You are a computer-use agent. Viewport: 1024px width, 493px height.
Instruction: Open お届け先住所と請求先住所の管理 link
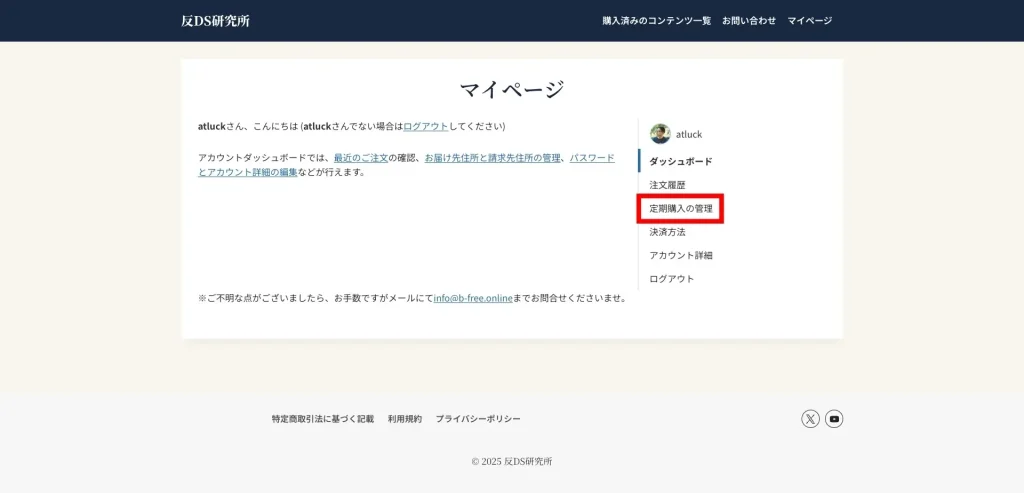pyautogui.click(x=492, y=158)
